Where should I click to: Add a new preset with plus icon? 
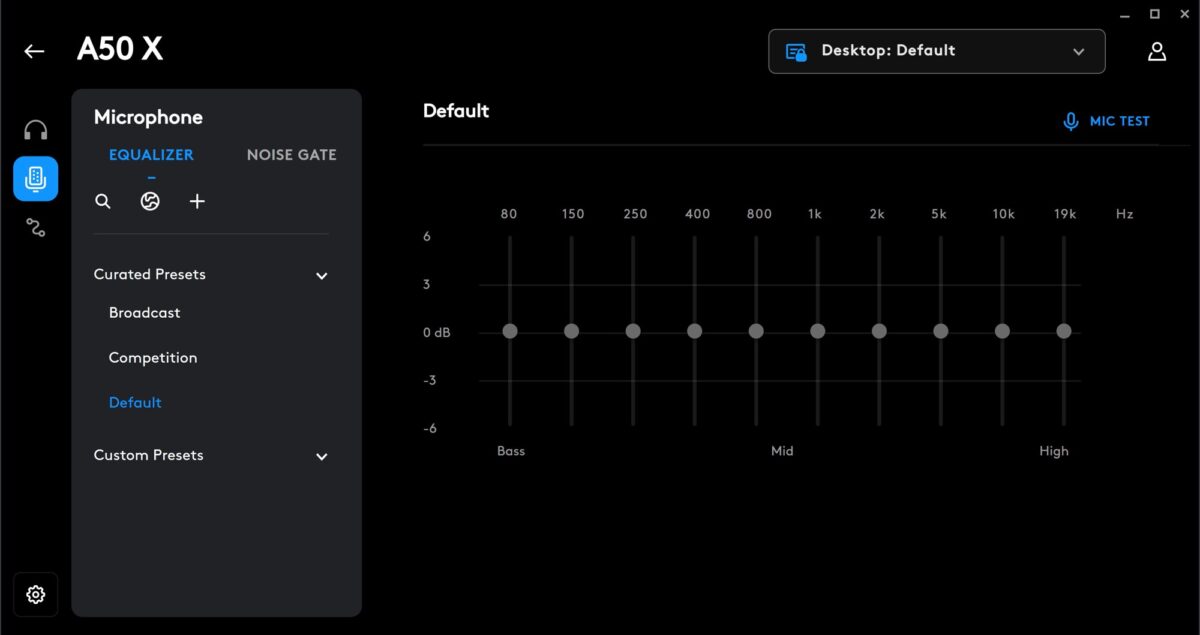point(197,202)
